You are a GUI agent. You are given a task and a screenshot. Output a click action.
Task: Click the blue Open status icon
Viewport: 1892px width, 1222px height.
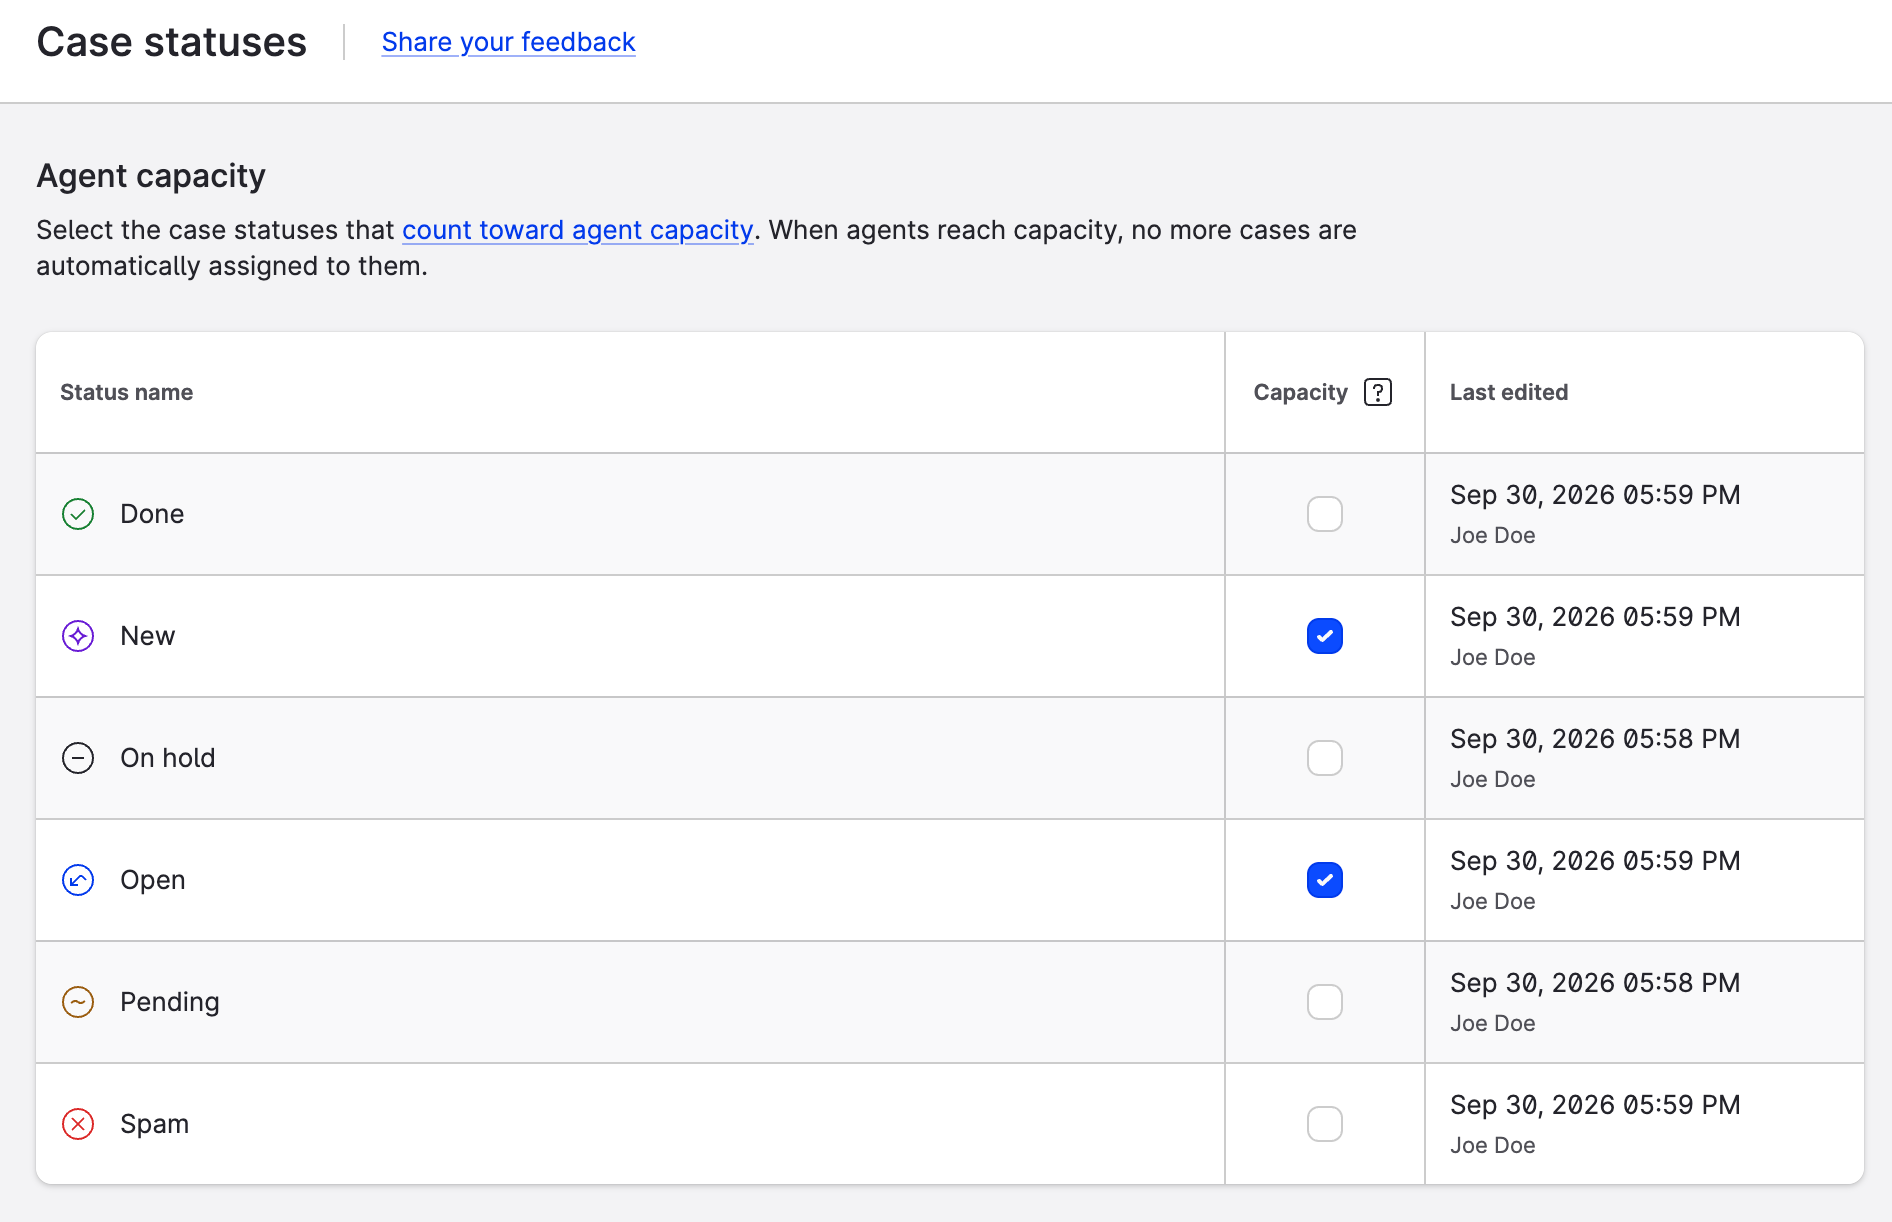pyautogui.click(x=78, y=880)
